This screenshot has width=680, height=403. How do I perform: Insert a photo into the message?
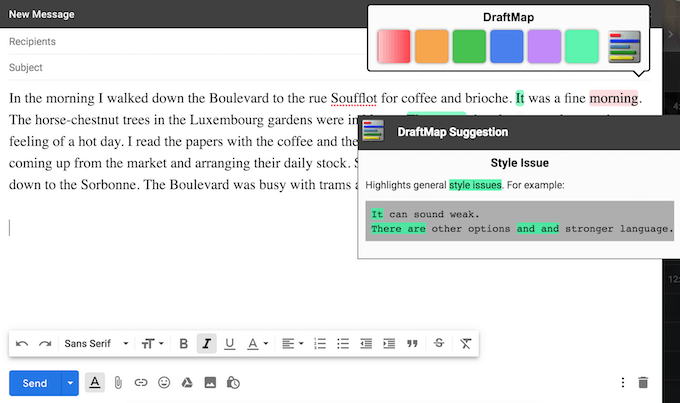[210, 383]
